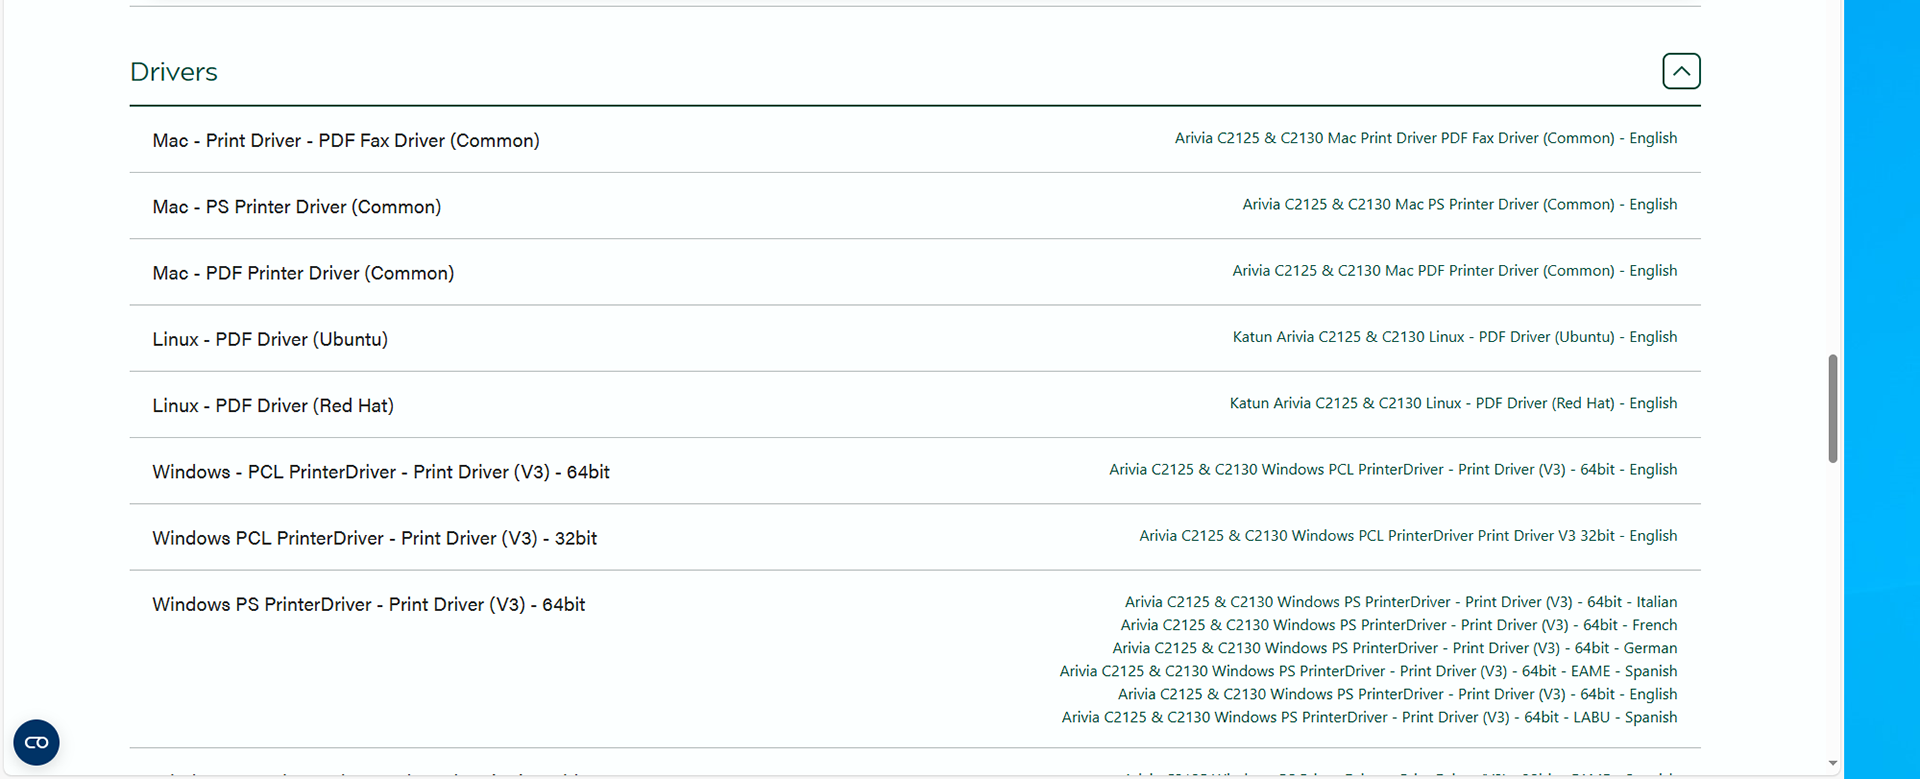1920x779 pixels.
Task: Select row title Mac - PDF Printer Driver (Common)
Action: tap(303, 273)
